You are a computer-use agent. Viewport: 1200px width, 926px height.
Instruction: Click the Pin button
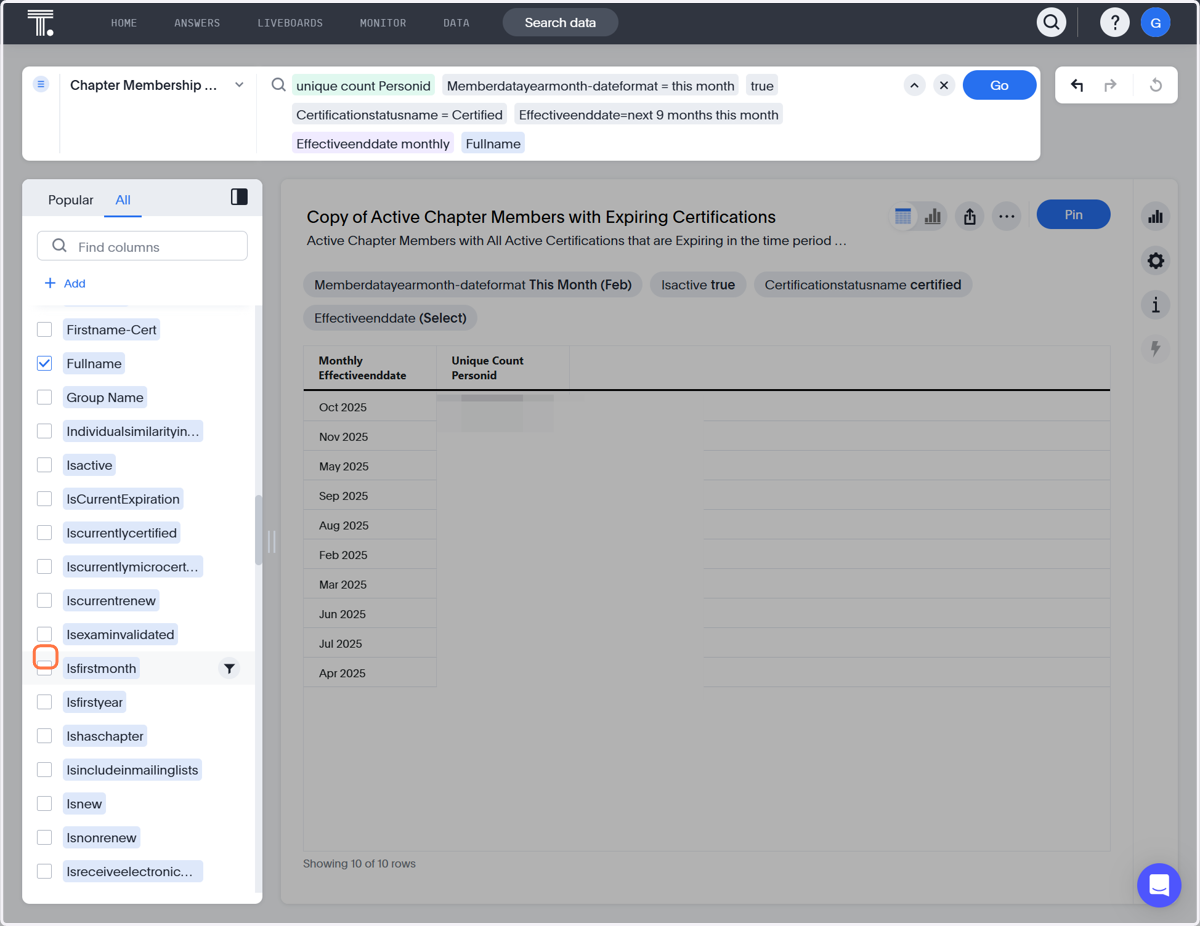1073,214
